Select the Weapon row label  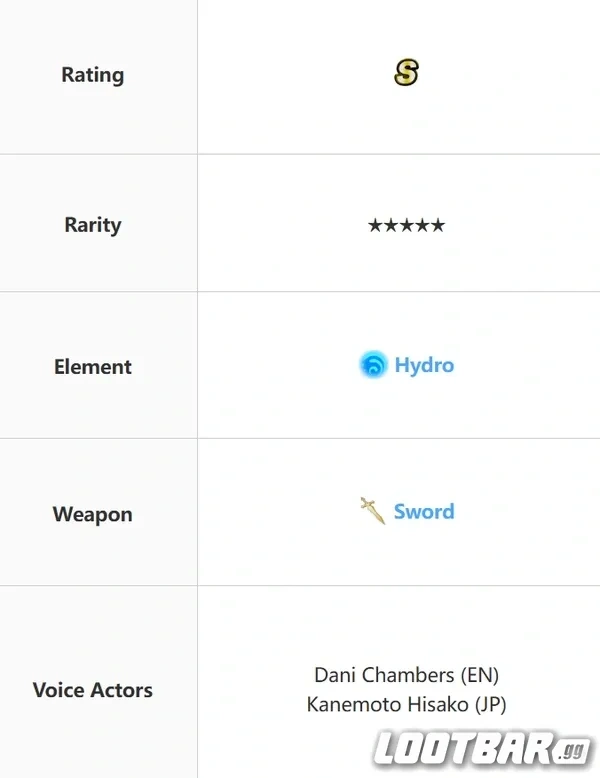coord(93,515)
